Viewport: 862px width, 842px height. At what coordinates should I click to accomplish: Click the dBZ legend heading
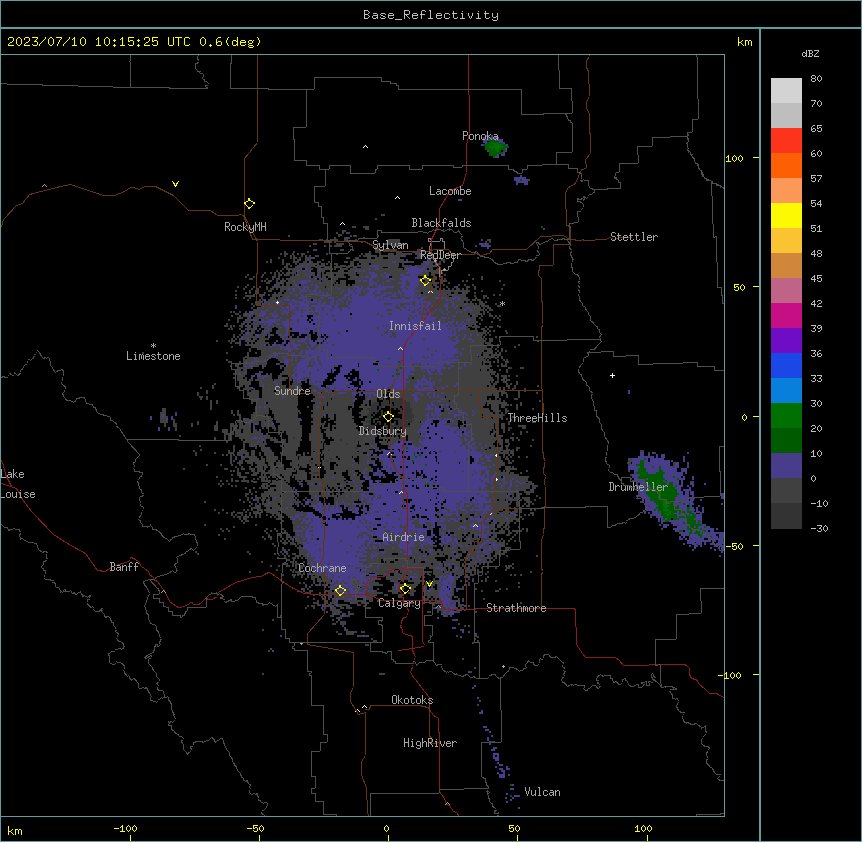click(x=810, y=54)
